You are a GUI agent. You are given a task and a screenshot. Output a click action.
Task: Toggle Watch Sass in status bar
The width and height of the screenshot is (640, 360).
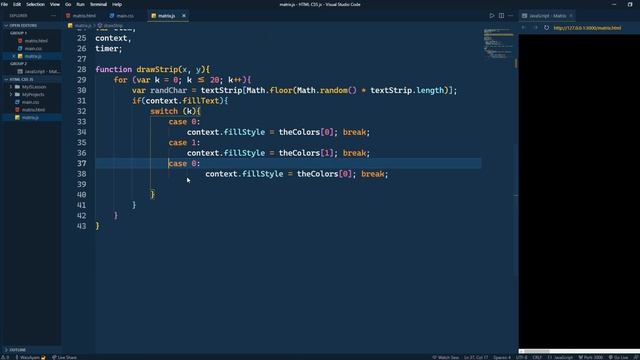click(x=445, y=357)
